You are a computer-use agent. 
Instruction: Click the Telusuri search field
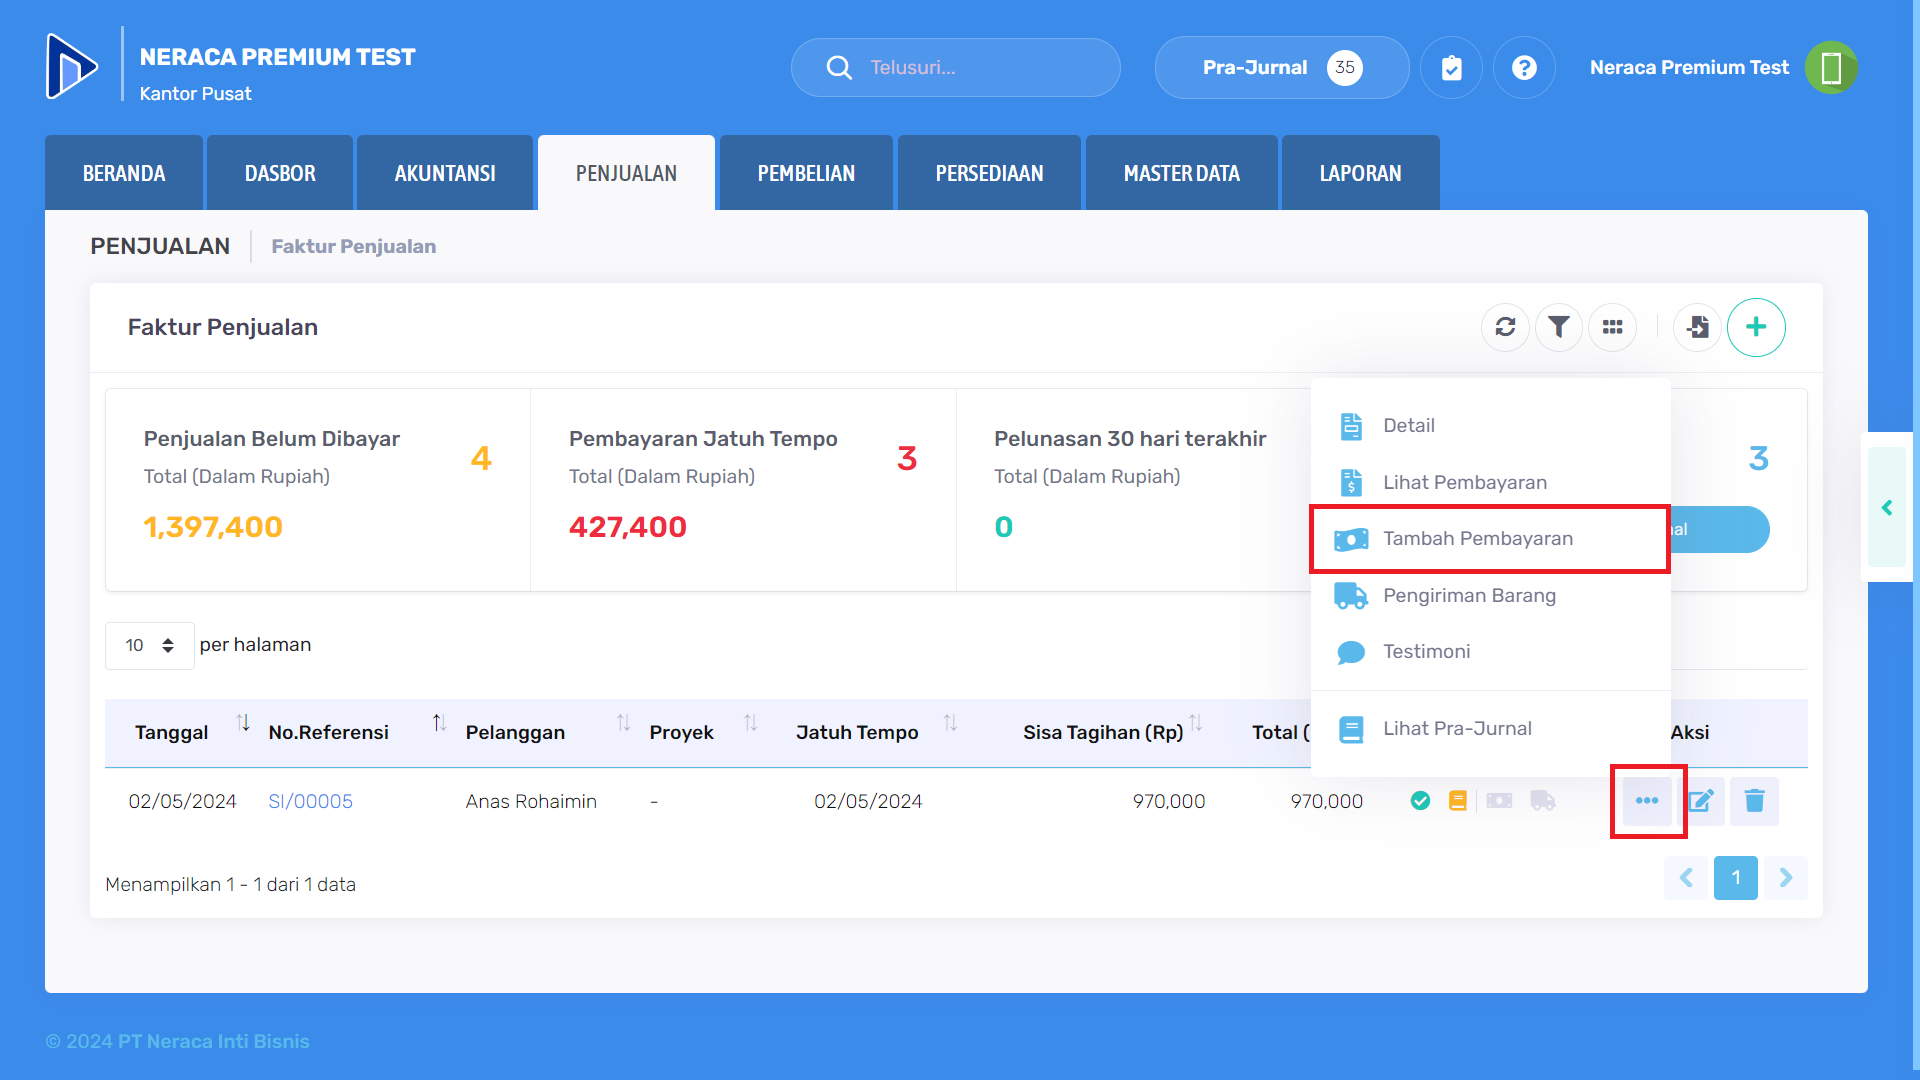pos(955,68)
